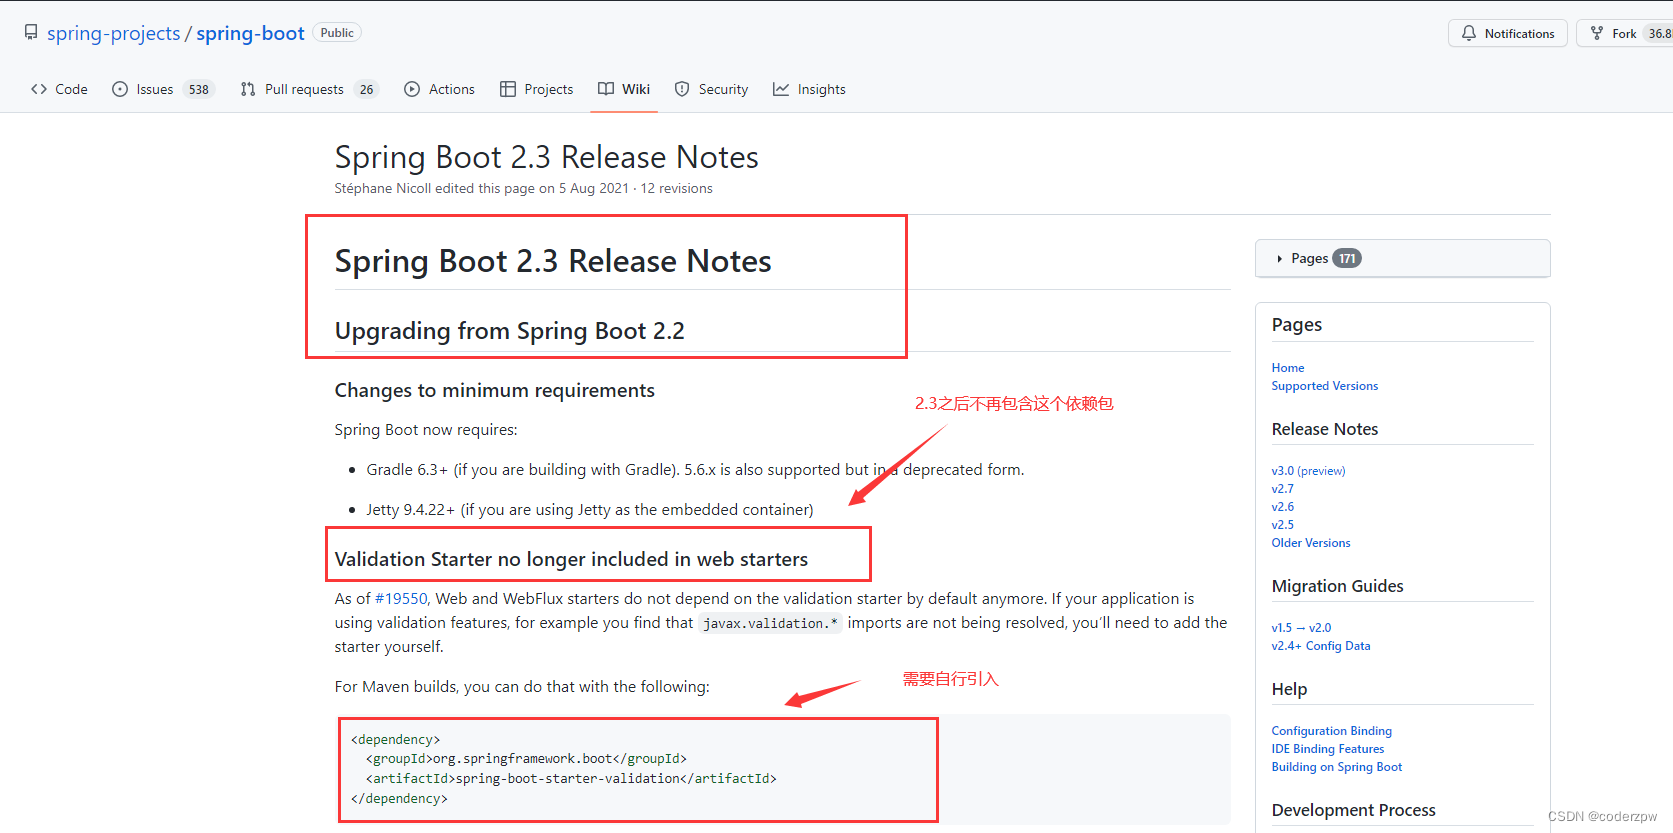Click the Projects table icon
Screen dimensions: 1673x833
coord(508,89)
